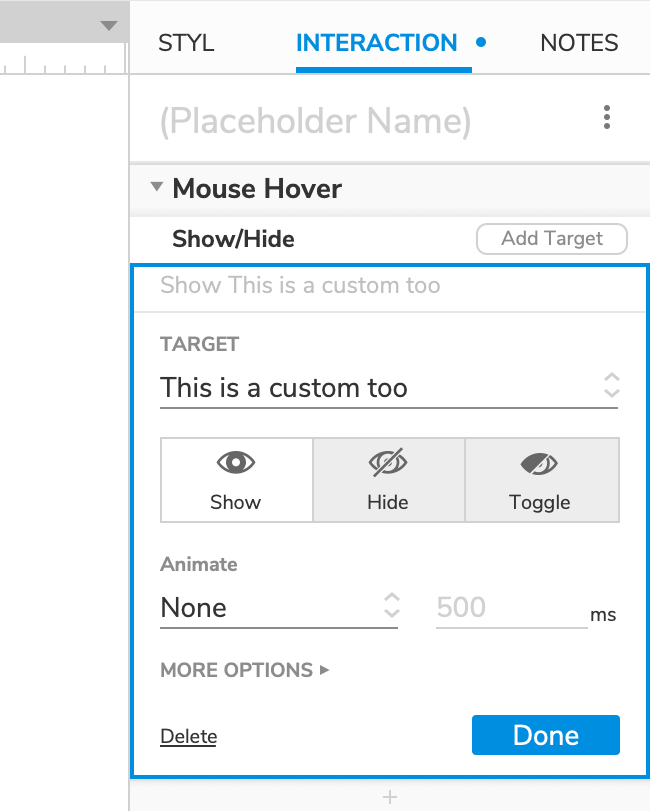Click the plus icon below interaction panel
The image size is (650, 811).
pyautogui.click(x=390, y=797)
